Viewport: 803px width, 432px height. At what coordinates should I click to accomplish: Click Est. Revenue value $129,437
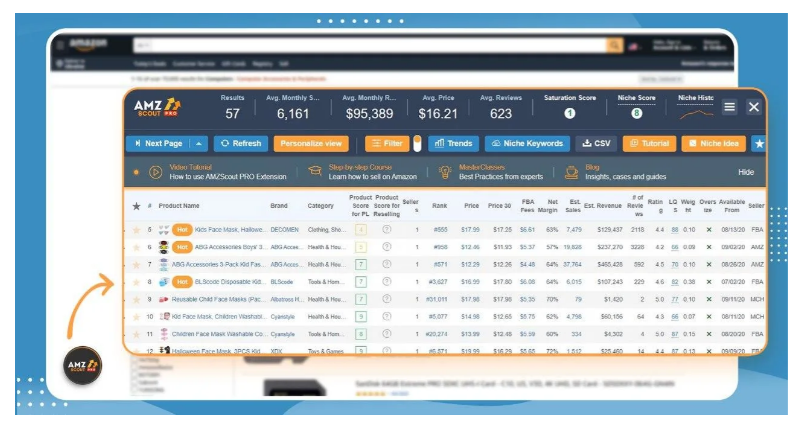[x=609, y=230]
